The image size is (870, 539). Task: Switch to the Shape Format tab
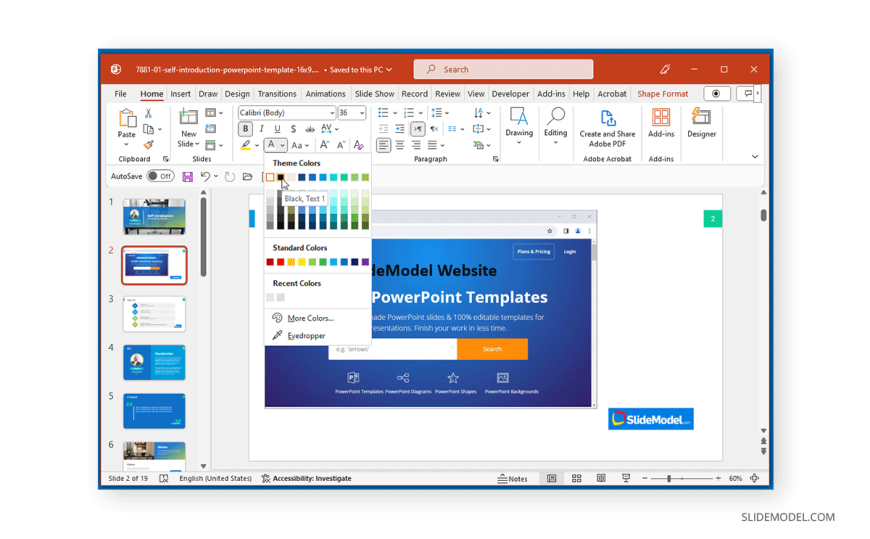click(662, 94)
